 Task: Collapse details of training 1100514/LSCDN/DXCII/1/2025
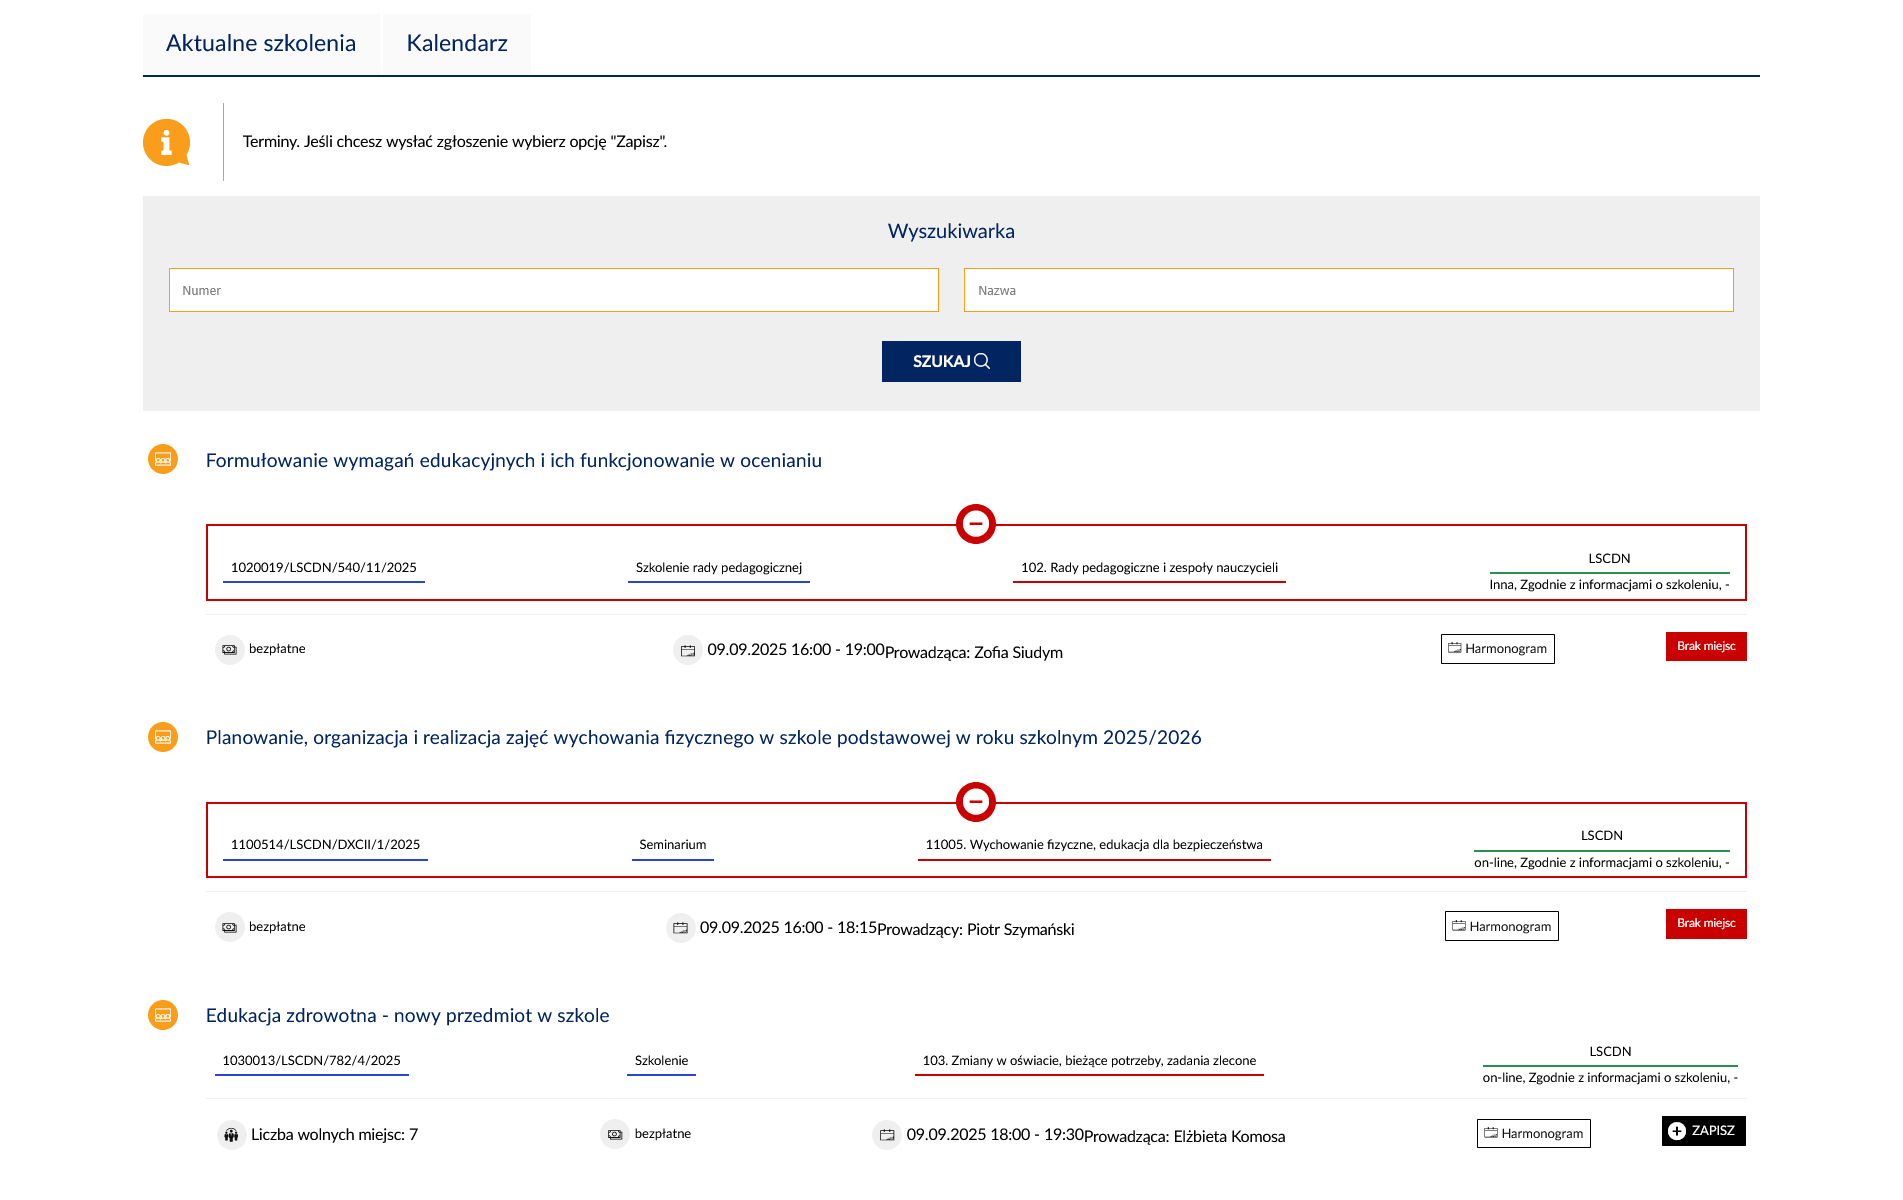pos(975,801)
